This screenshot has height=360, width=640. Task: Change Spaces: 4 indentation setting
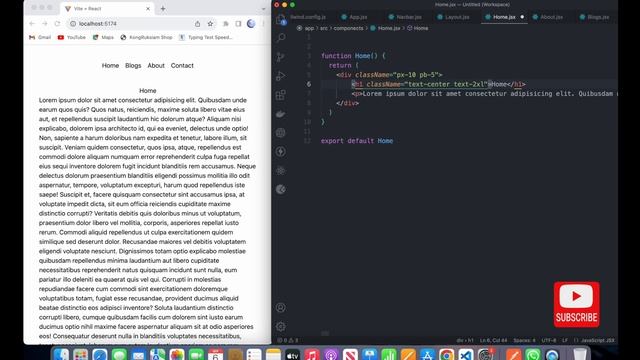tap(524, 340)
